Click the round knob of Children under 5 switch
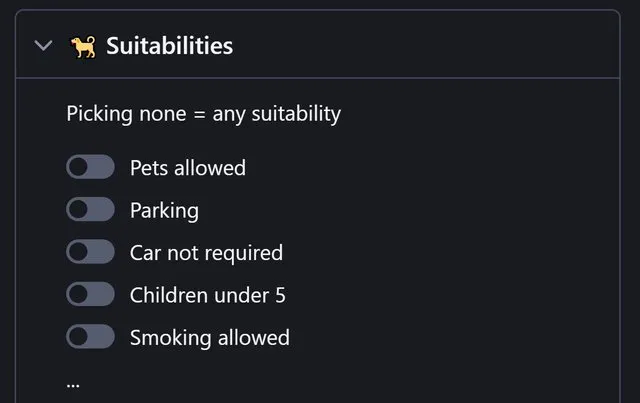 [x=78, y=294]
